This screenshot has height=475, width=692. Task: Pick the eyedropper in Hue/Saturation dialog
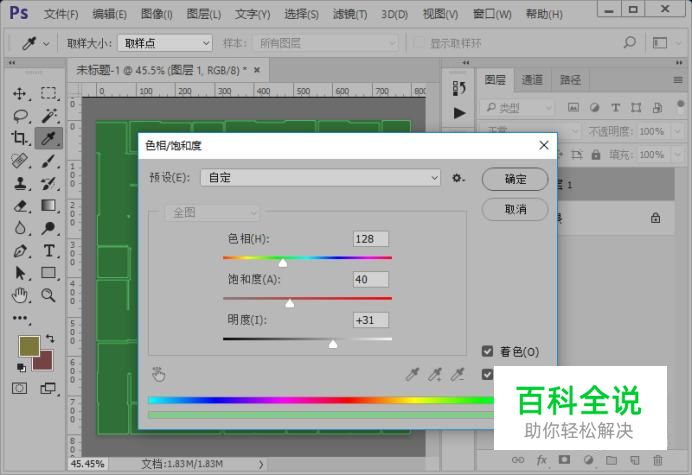point(412,375)
